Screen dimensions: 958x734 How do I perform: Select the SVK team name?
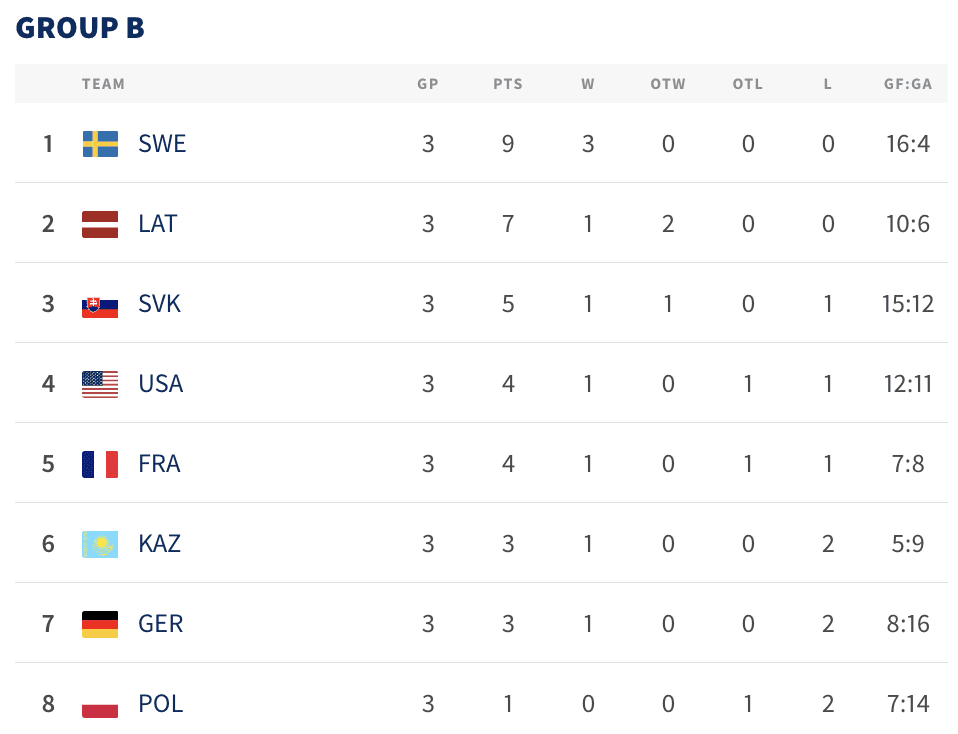(x=160, y=304)
